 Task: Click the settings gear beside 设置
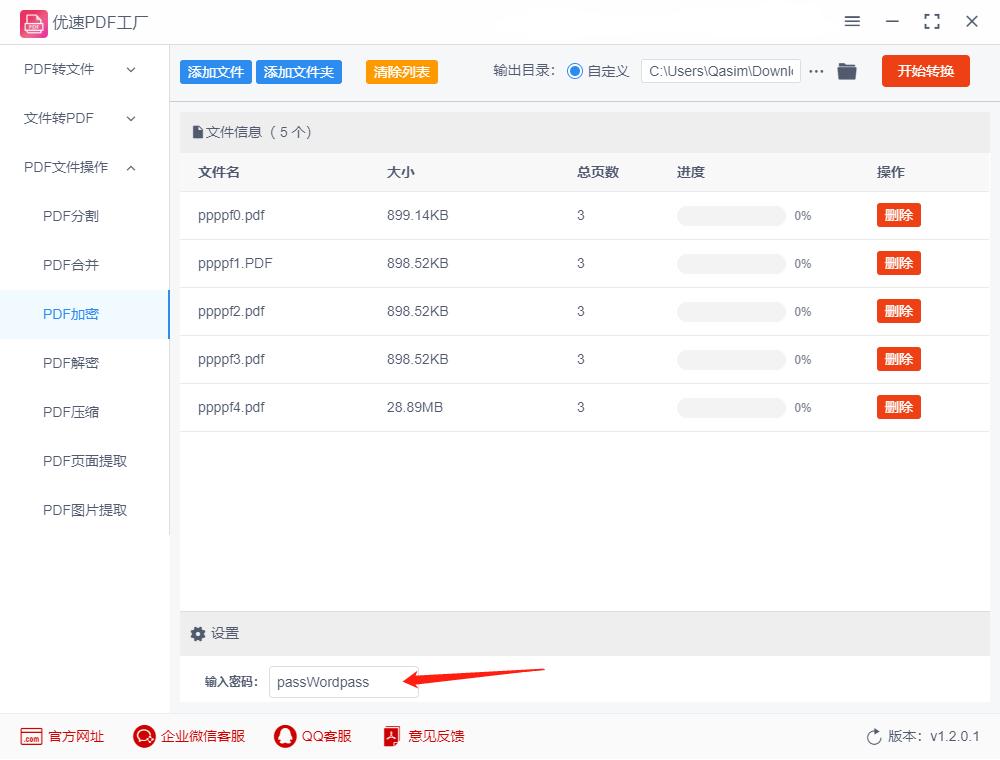click(x=198, y=633)
